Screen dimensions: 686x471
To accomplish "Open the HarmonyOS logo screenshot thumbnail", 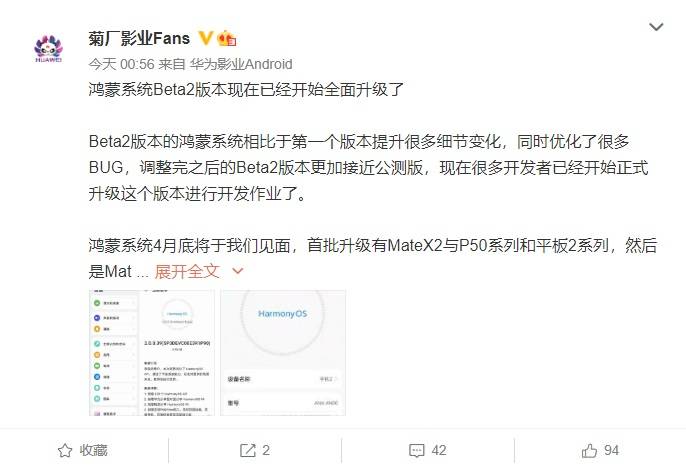I will coord(283,352).
